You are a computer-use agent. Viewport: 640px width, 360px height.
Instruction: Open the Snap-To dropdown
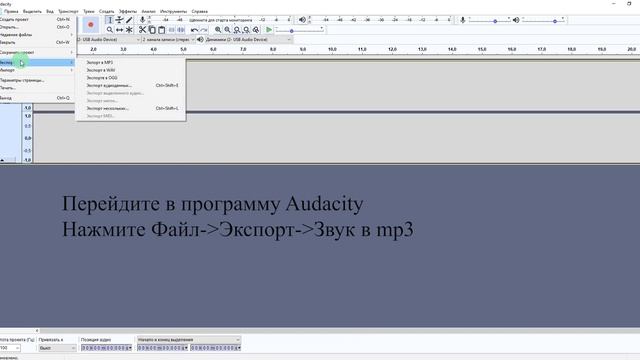(x=57, y=348)
